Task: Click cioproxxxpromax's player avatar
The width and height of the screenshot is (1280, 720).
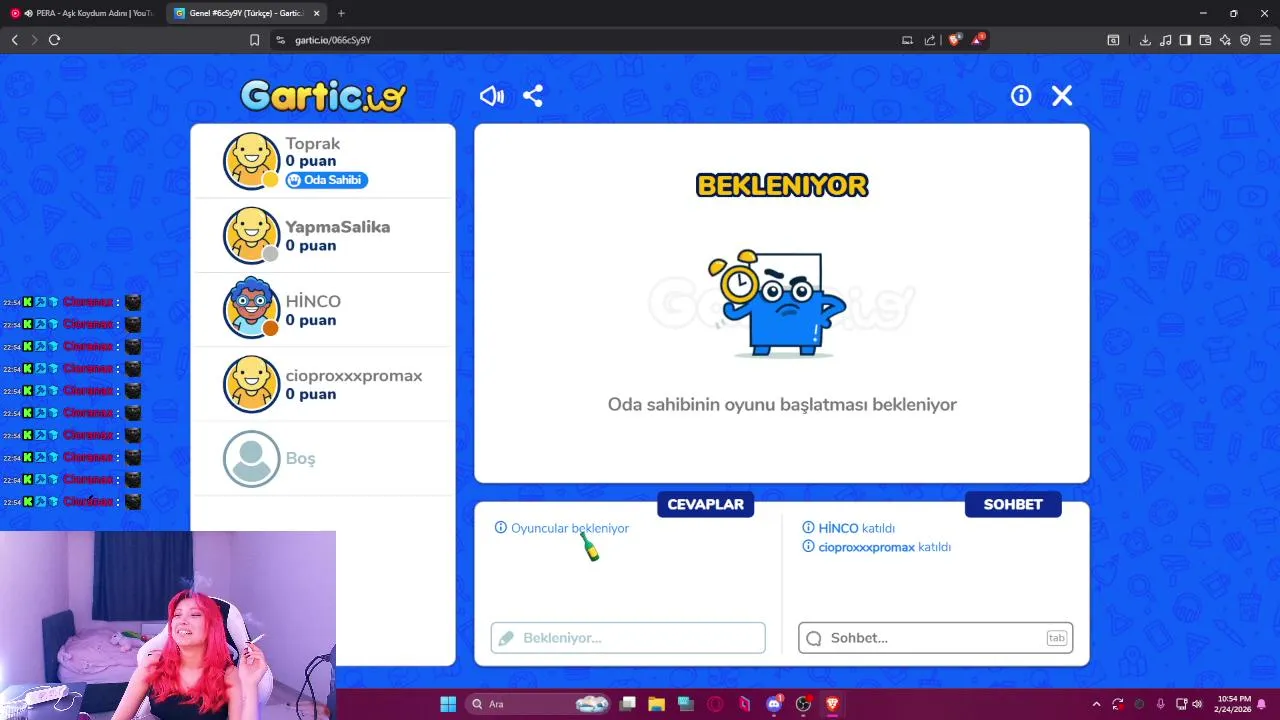Action: coord(251,384)
